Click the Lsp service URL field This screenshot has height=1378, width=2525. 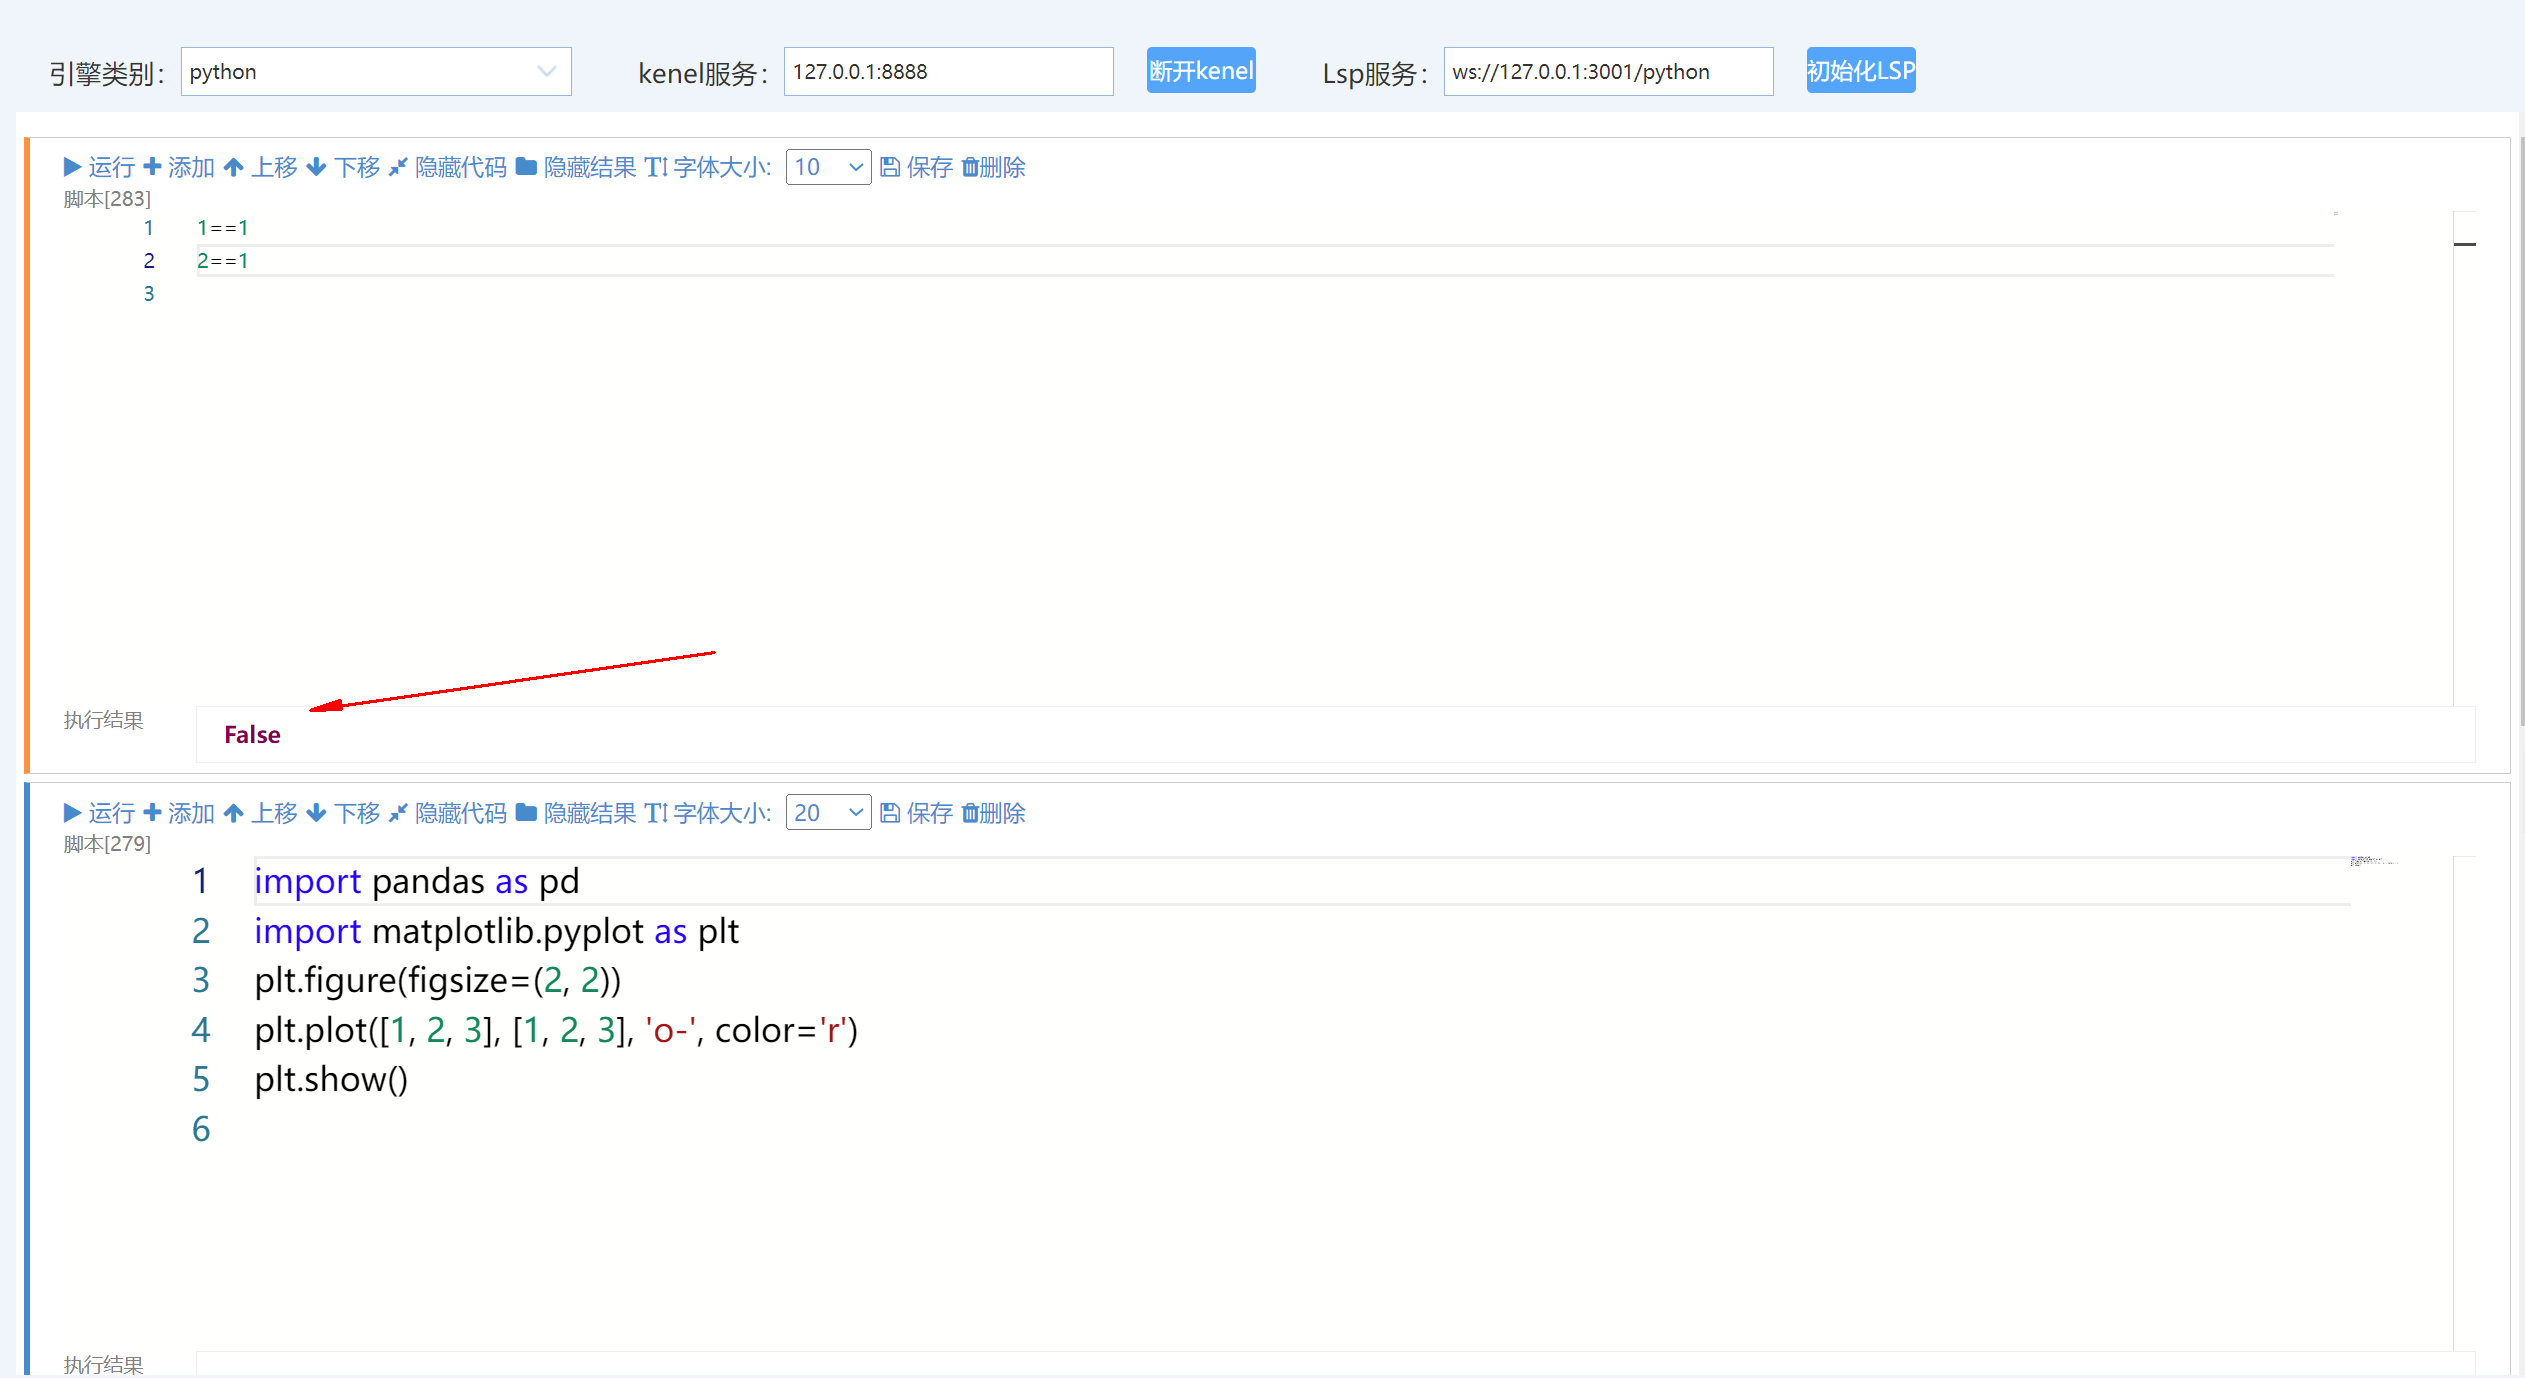pos(1607,72)
